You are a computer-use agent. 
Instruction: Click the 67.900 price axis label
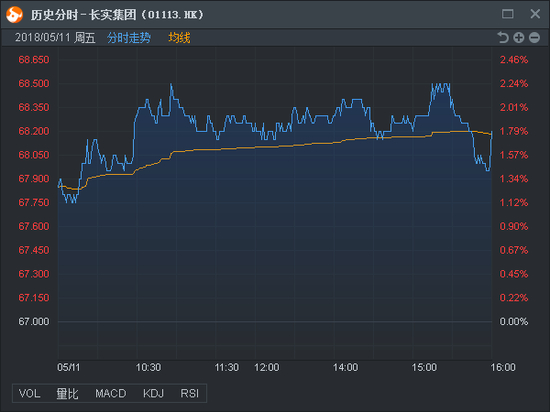34,179
